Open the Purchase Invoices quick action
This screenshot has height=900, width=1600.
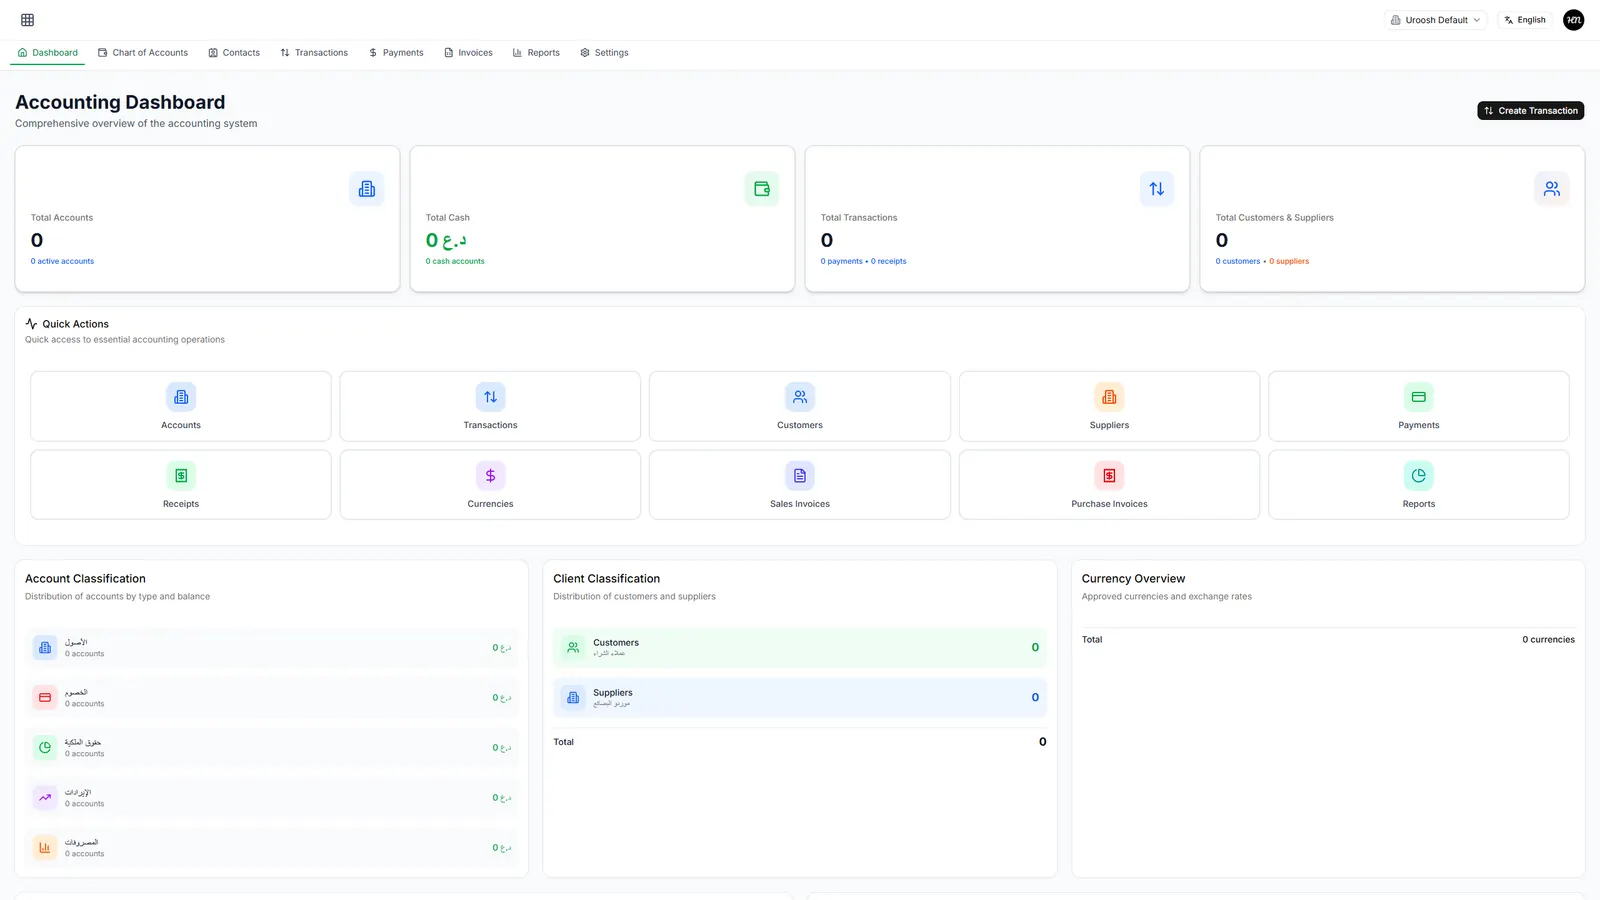coord(1109,485)
